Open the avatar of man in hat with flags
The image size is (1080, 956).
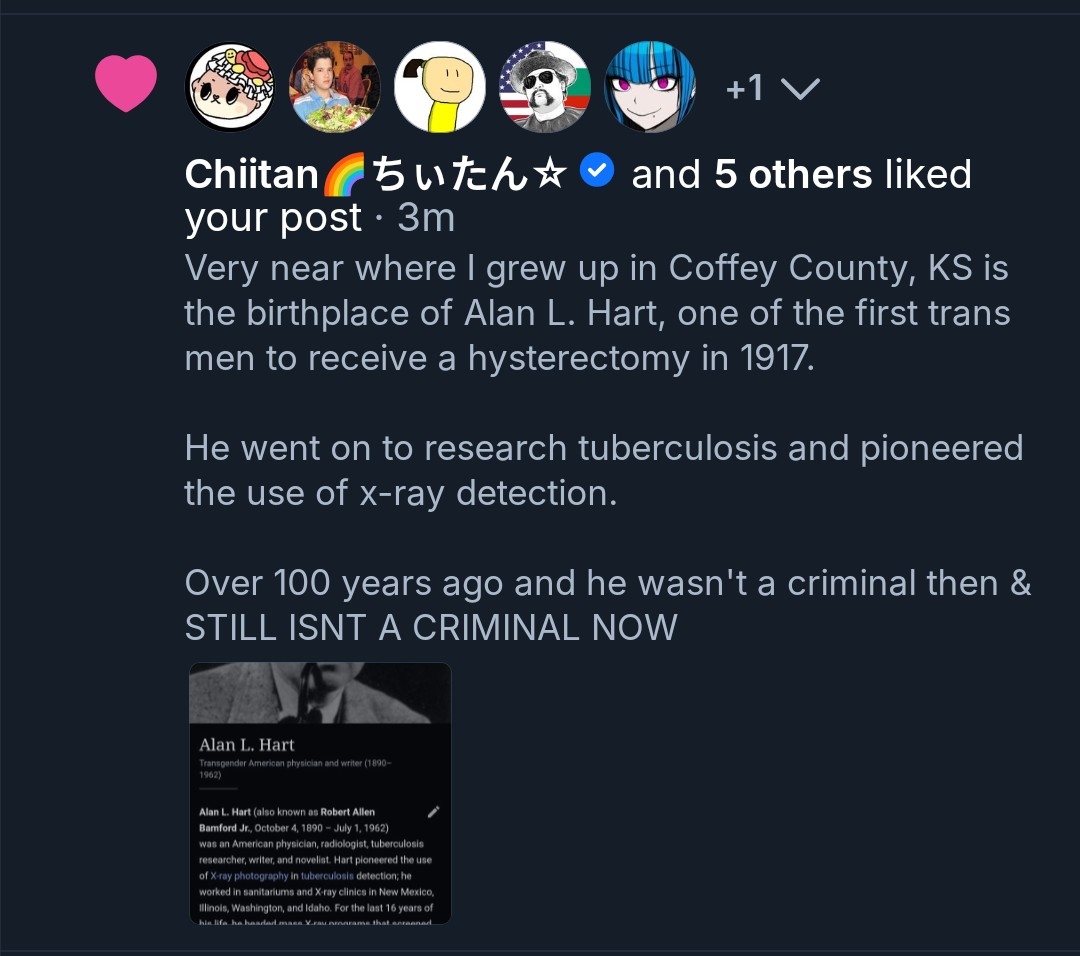tap(545, 87)
